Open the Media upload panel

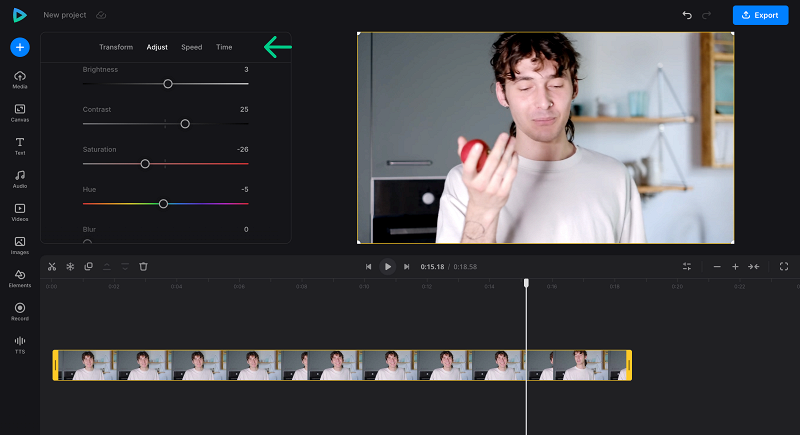point(20,80)
